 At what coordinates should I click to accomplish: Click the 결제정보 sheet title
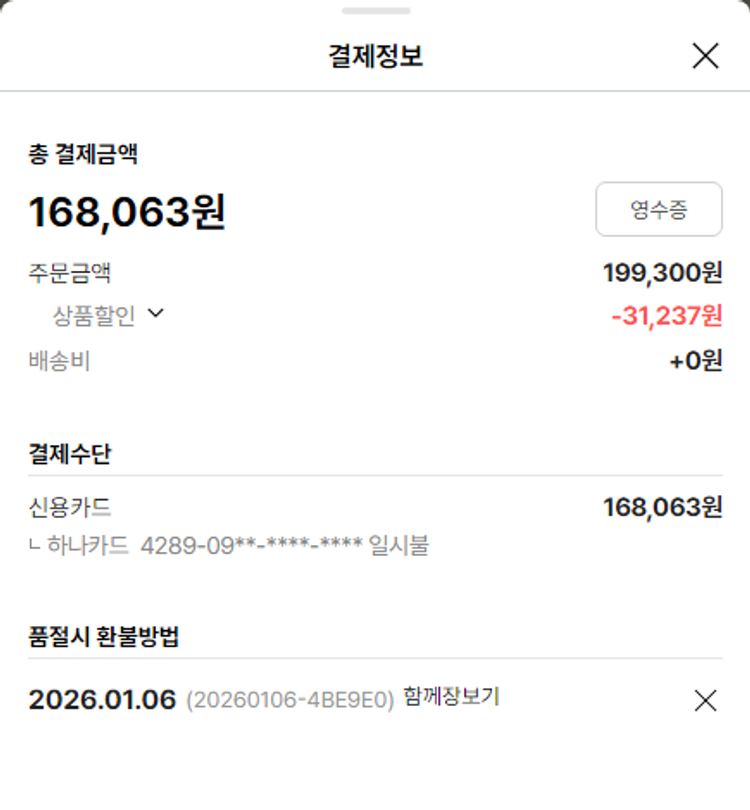coord(375,56)
